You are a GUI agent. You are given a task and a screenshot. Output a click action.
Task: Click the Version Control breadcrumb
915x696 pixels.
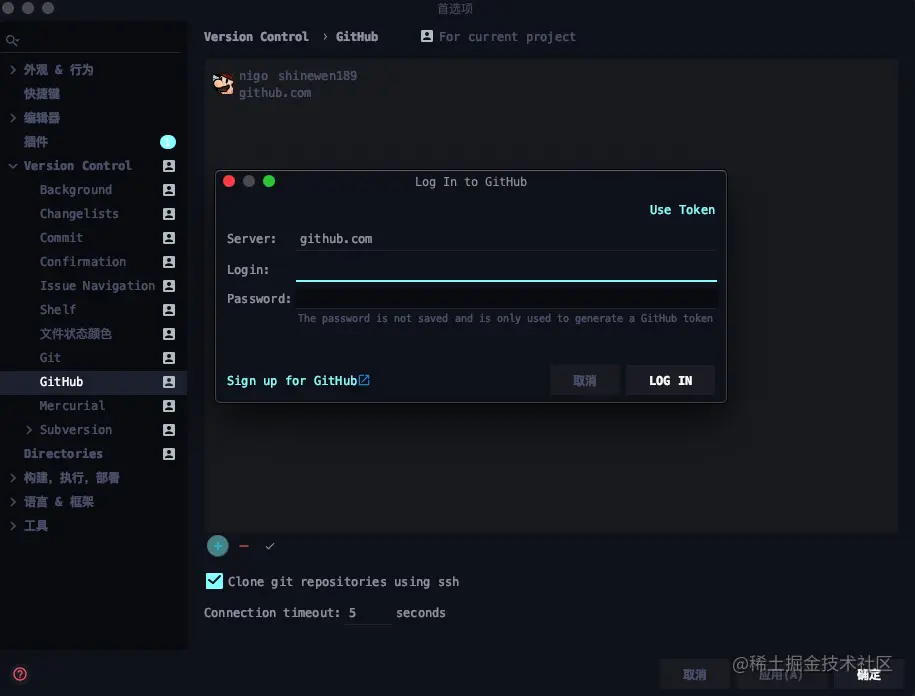[256, 36]
